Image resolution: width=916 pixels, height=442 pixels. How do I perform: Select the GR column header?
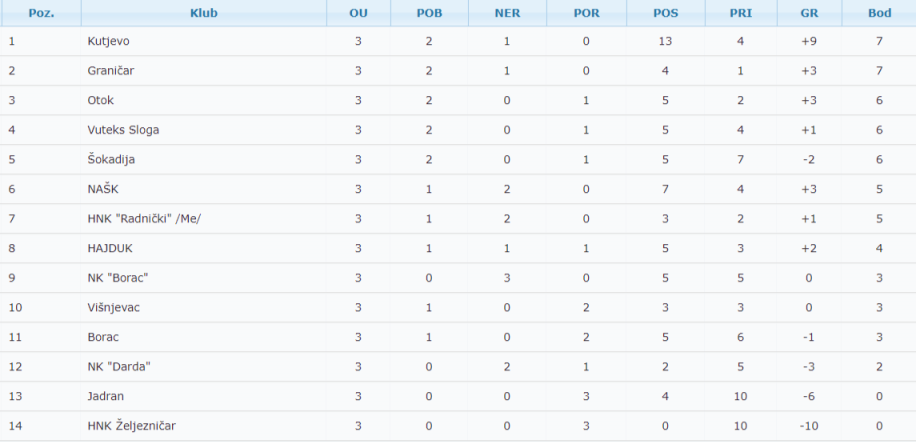(x=809, y=13)
